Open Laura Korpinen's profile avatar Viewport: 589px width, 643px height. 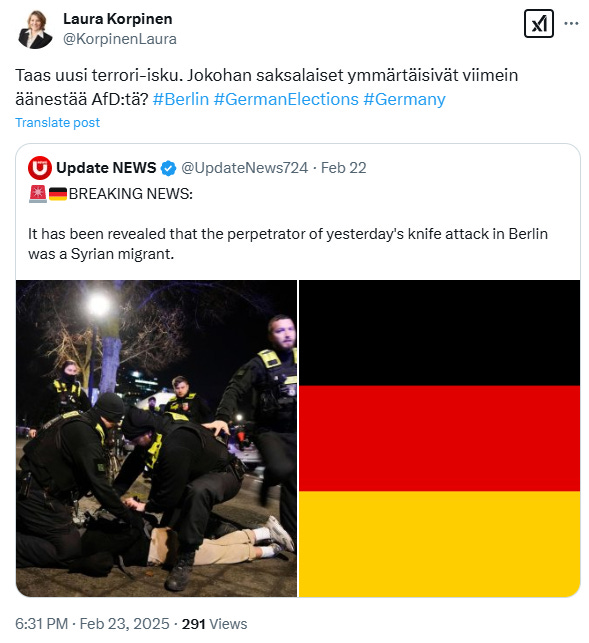[35, 30]
